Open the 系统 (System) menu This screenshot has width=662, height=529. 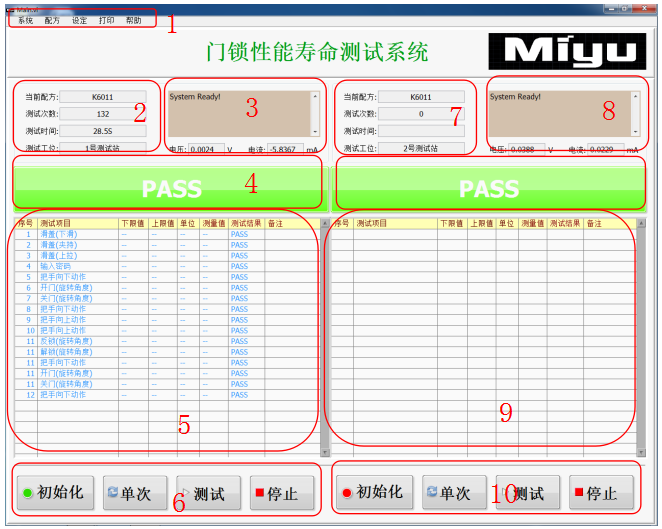(x=25, y=20)
